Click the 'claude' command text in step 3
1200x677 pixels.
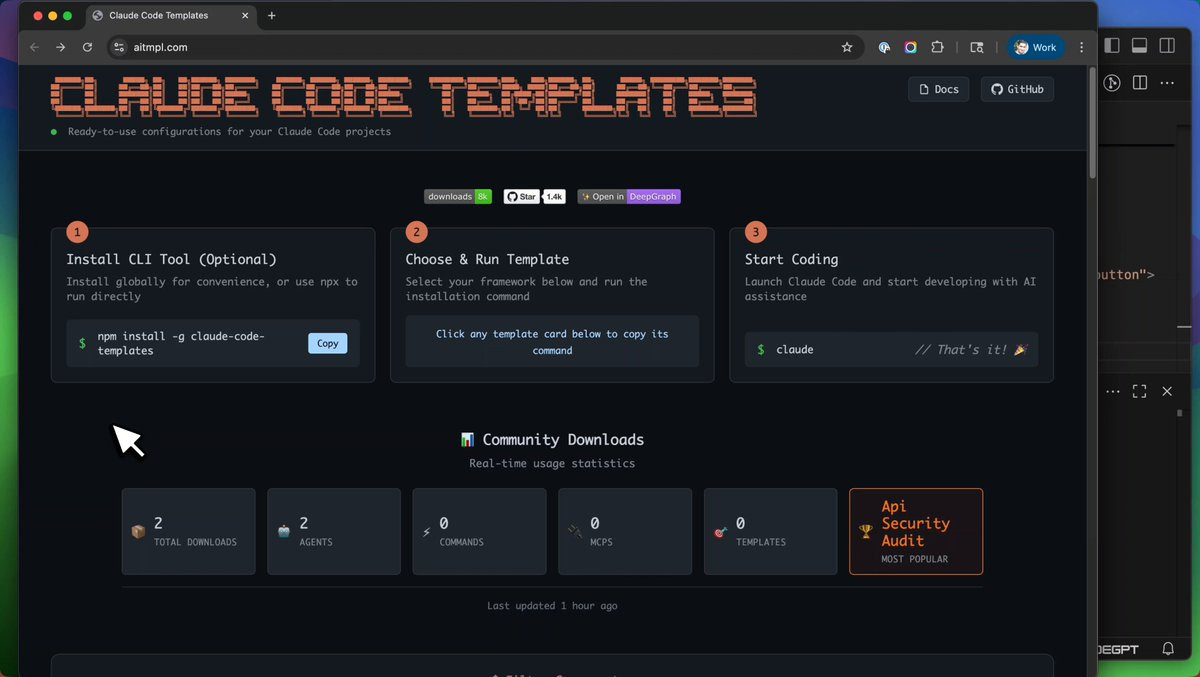(795, 350)
